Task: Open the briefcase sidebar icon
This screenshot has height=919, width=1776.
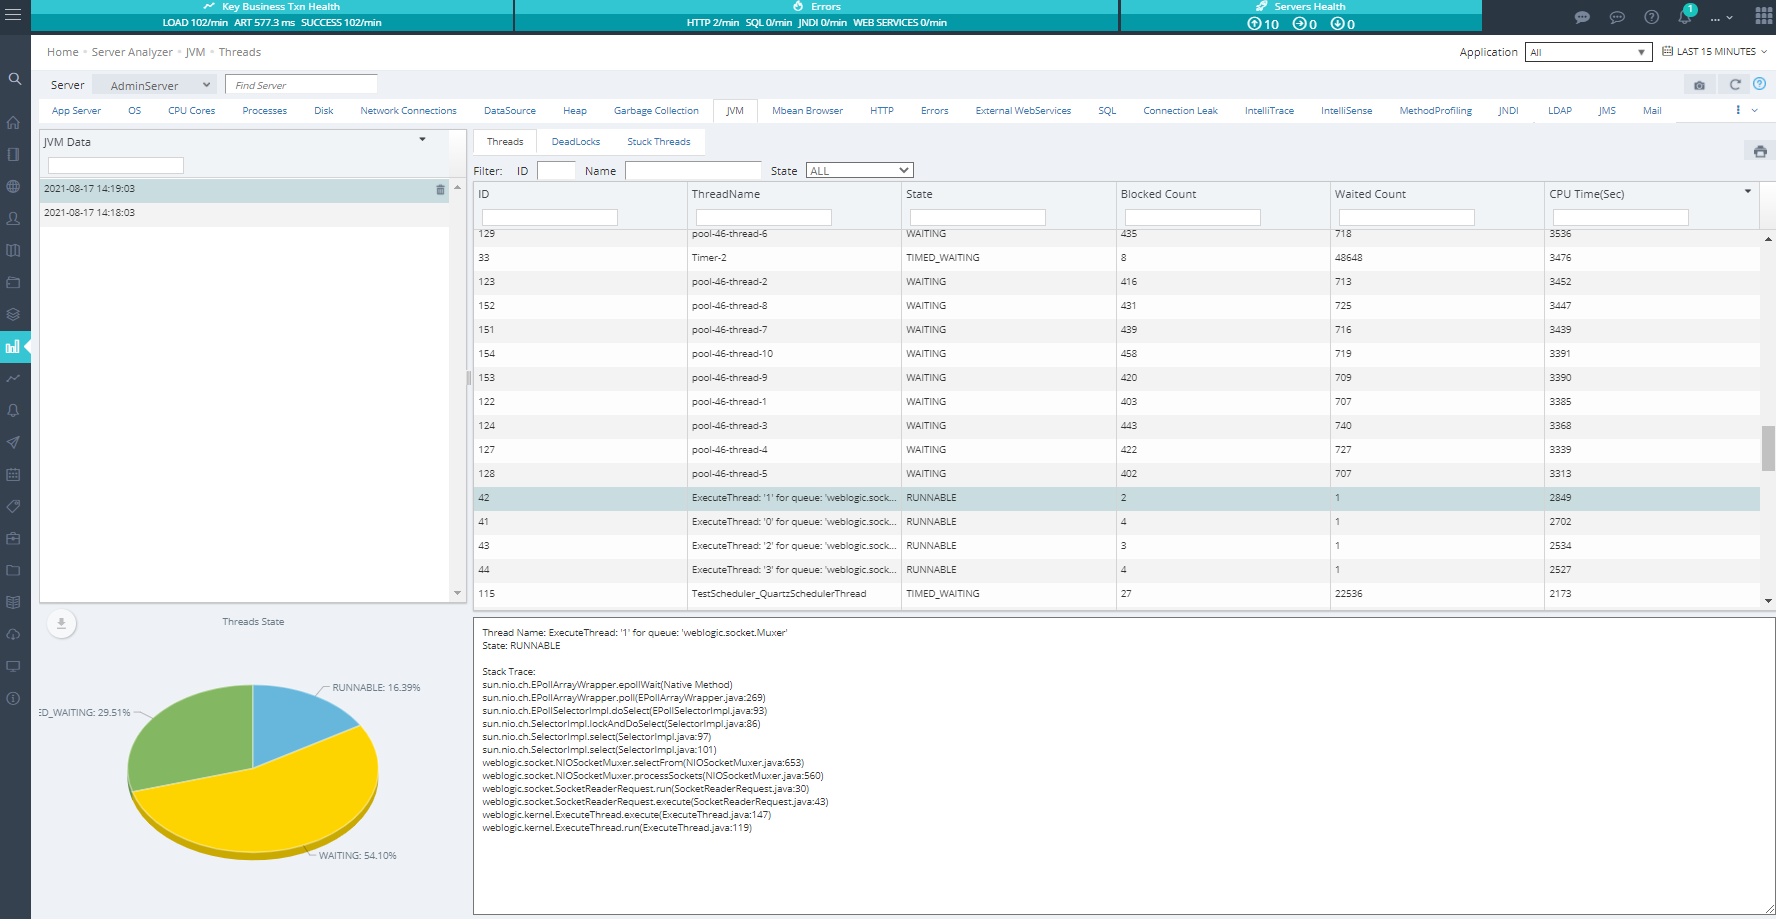Action: pos(13,538)
